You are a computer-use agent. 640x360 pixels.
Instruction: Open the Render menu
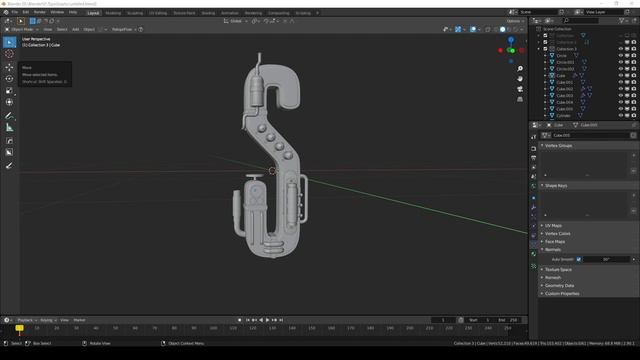pyautogui.click(x=40, y=13)
